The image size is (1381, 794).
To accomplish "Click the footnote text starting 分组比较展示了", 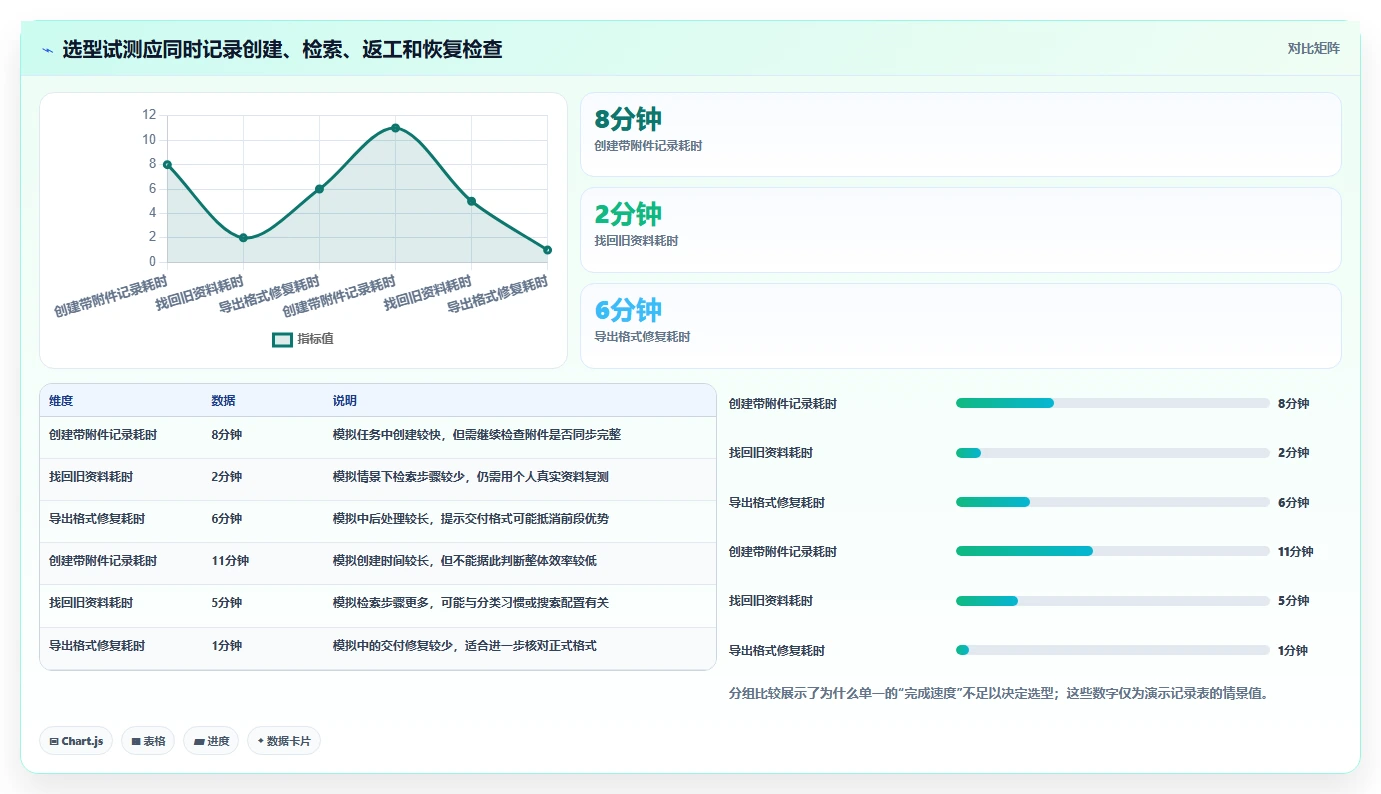I will [x=999, y=693].
